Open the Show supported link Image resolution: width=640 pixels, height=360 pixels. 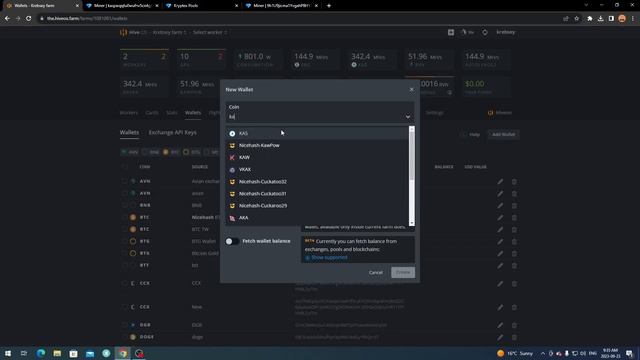(x=327, y=258)
